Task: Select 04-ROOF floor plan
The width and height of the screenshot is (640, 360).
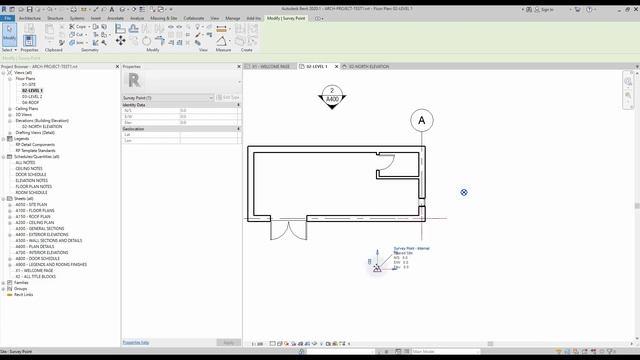Action: click(30, 102)
